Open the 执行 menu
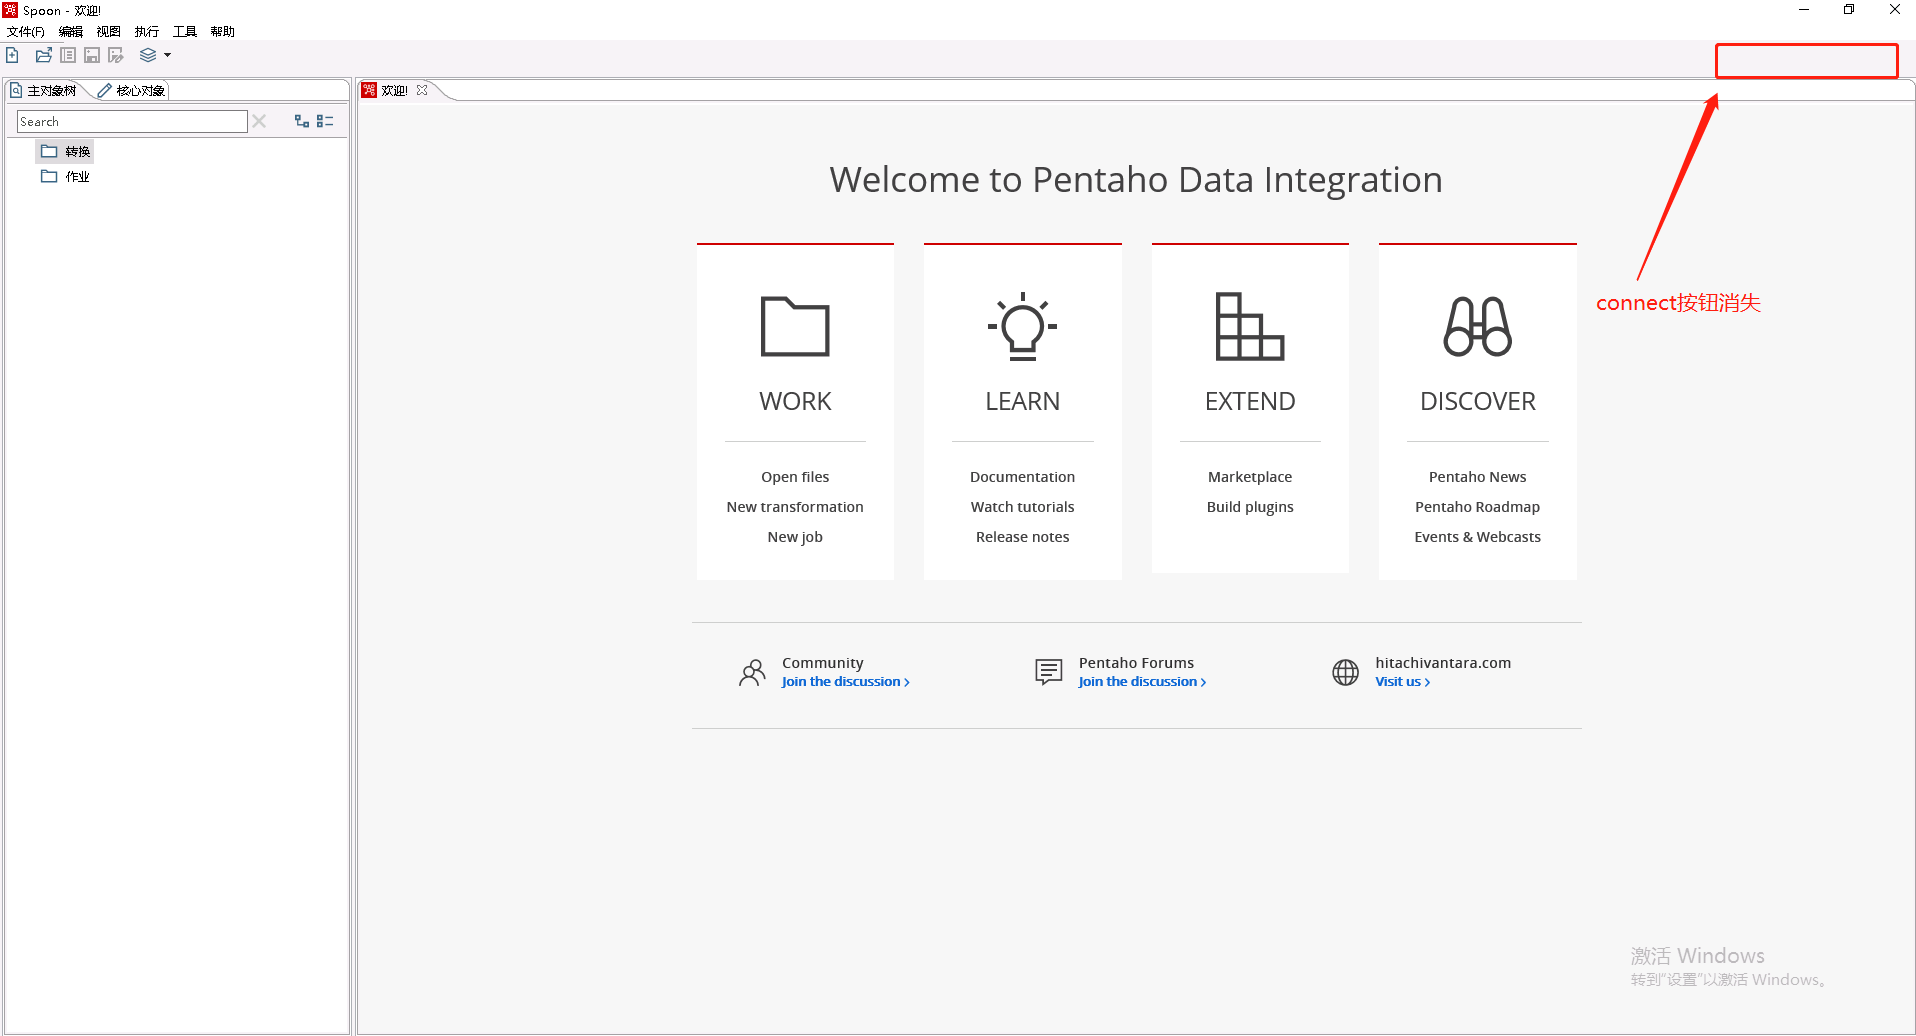Image resolution: width=1916 pixels, height=1036 pixels. click(x=147, y=32)
